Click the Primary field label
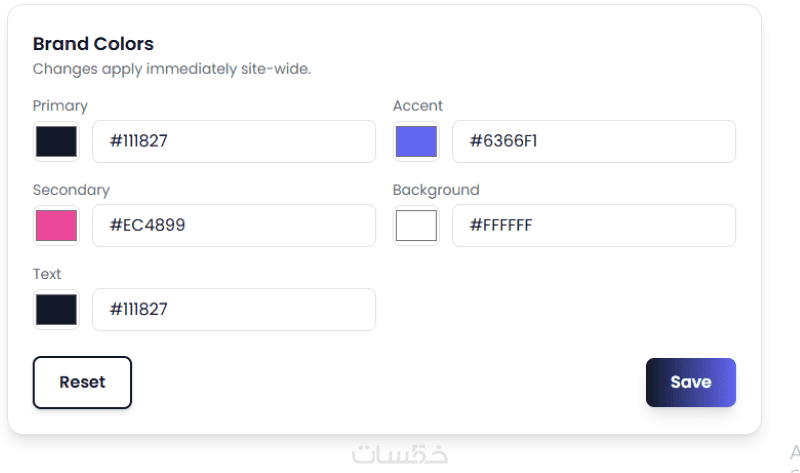 coord(60,106)
